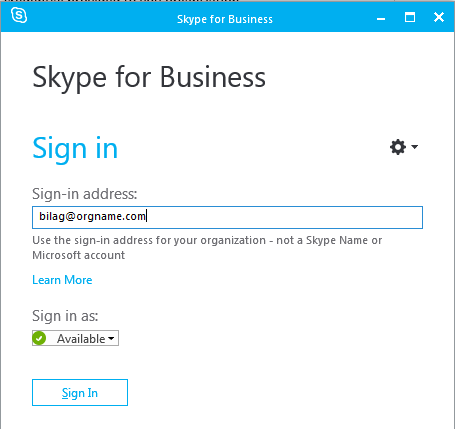Maximize the Skype for Business window
Screen dimensions: 455x429
coord(410,17)
